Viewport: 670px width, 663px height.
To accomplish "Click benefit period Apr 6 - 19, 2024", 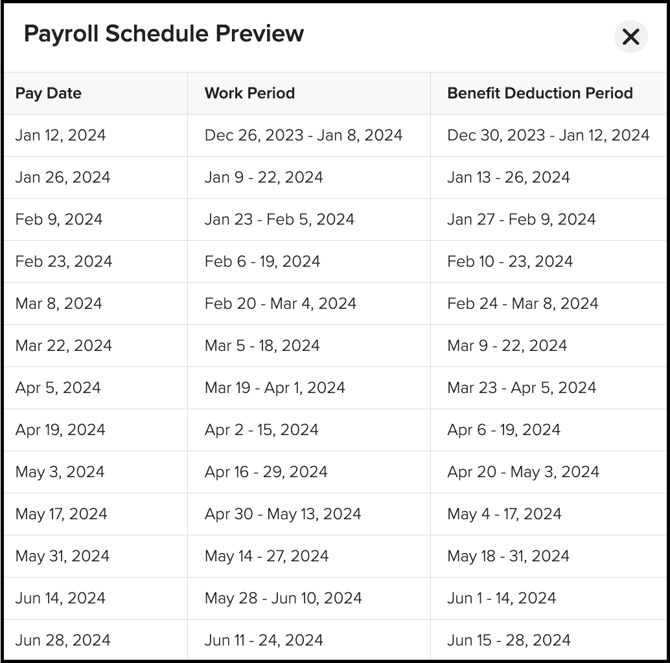I will pos(503,429).
